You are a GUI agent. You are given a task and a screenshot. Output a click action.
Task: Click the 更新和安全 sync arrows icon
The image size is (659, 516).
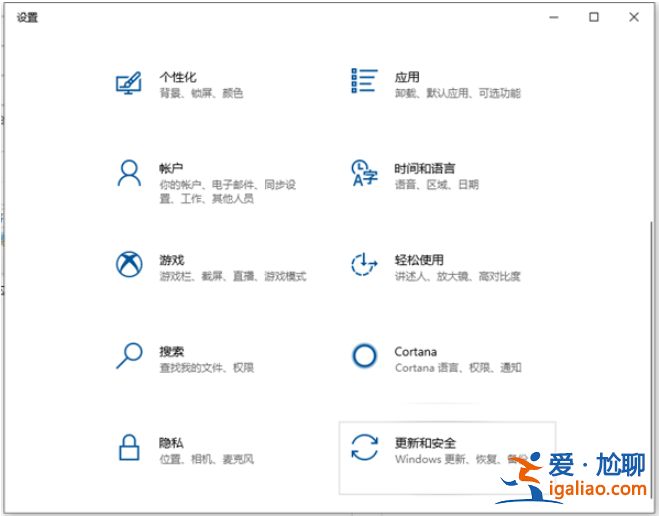coord(364,448)
